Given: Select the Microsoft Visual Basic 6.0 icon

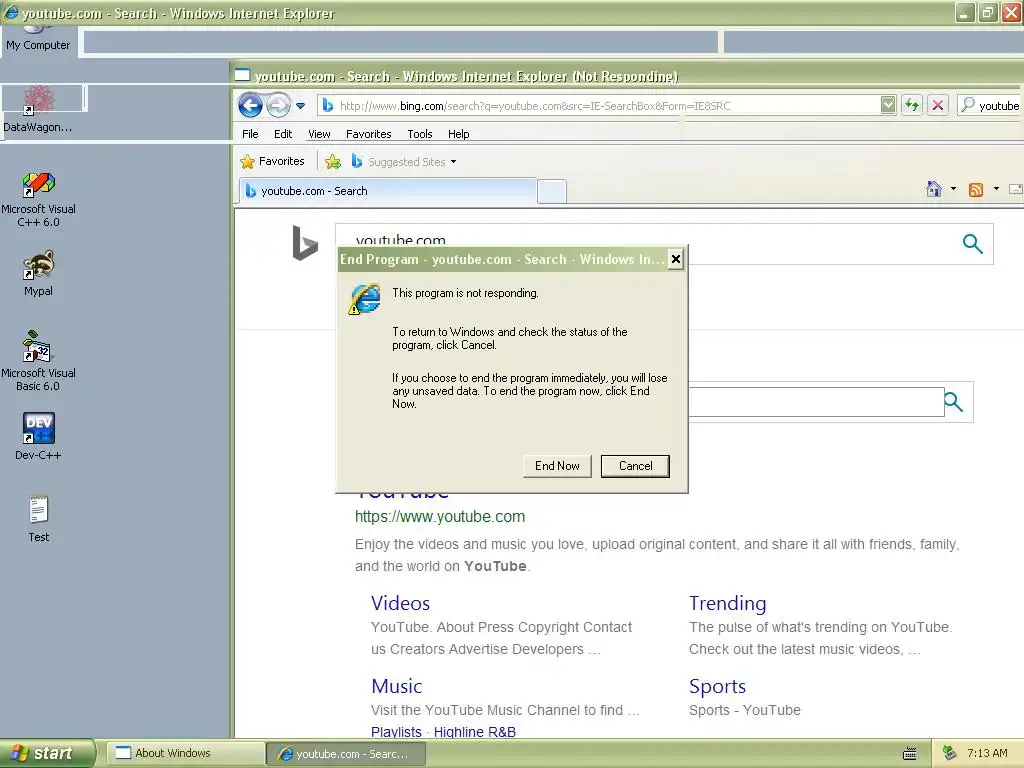Looking at the screenshot, I should (39, 361).
